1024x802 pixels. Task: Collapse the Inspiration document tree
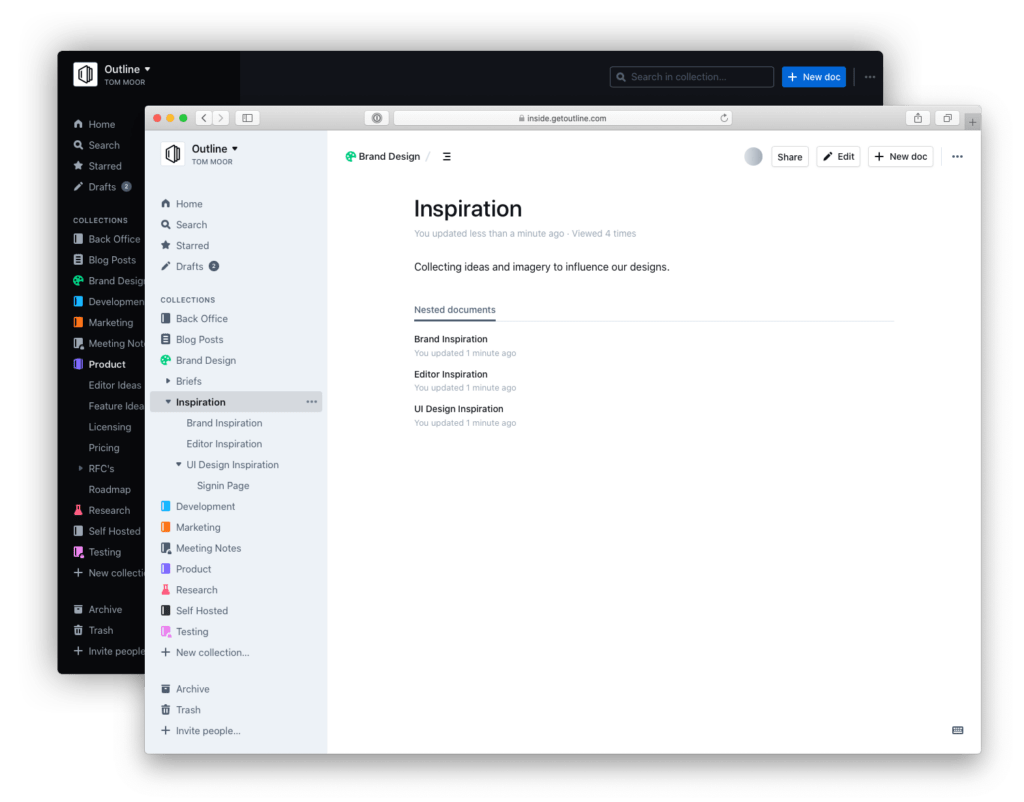[168, 402]
